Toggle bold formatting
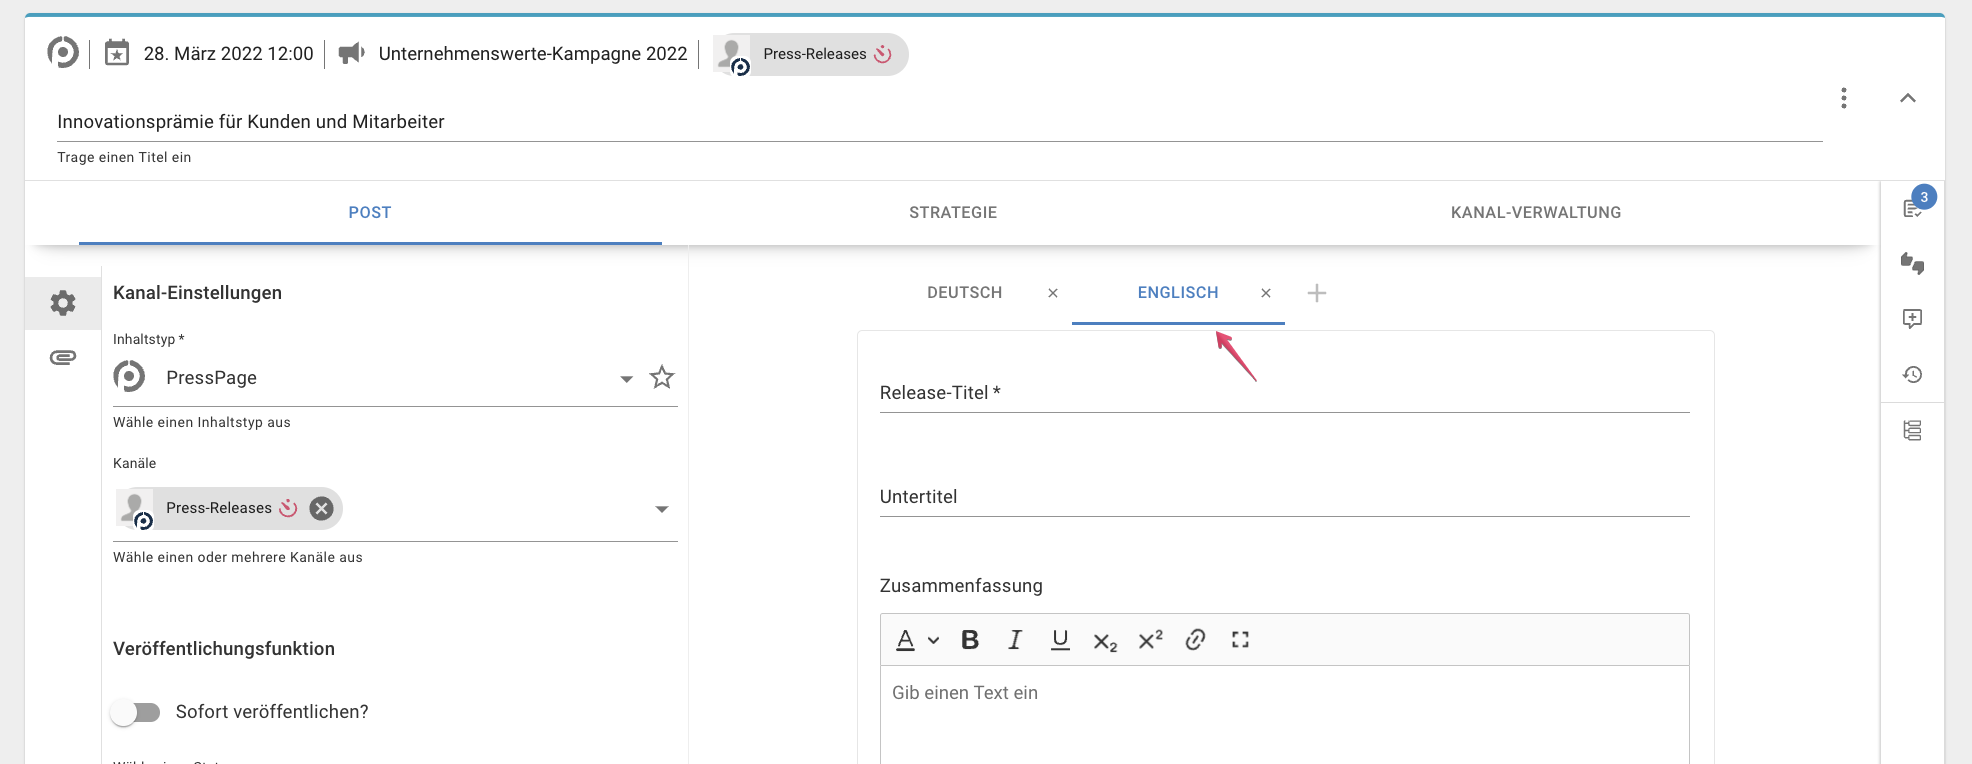The image size is (1972, 764). point(970,640)
